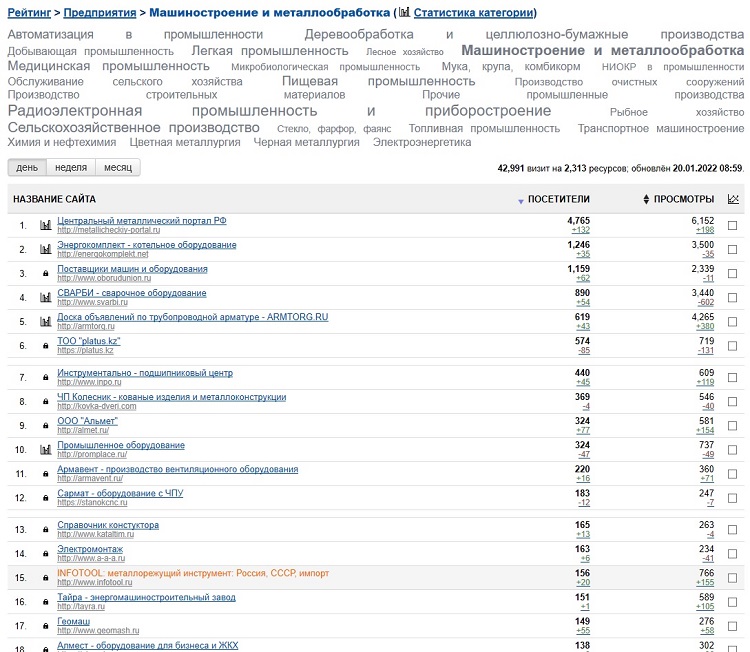750x652 pixels.
Task: Open Предприятия breadcrumb link
Action: click(99, 13)
